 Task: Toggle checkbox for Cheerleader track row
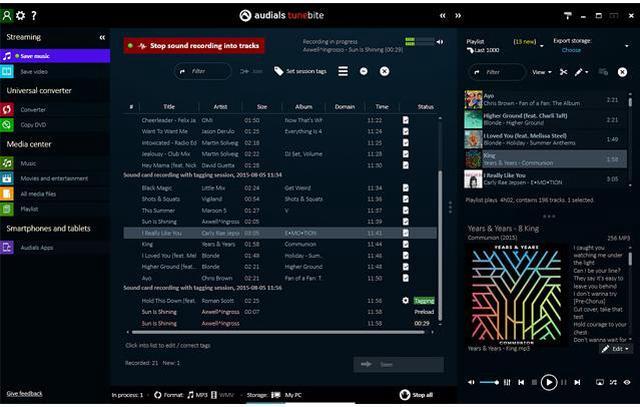(x=406, y=120)
